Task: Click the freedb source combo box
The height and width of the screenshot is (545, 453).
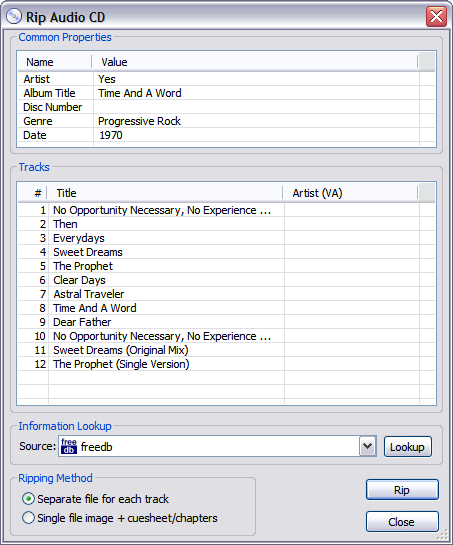Action: (217, 446)
